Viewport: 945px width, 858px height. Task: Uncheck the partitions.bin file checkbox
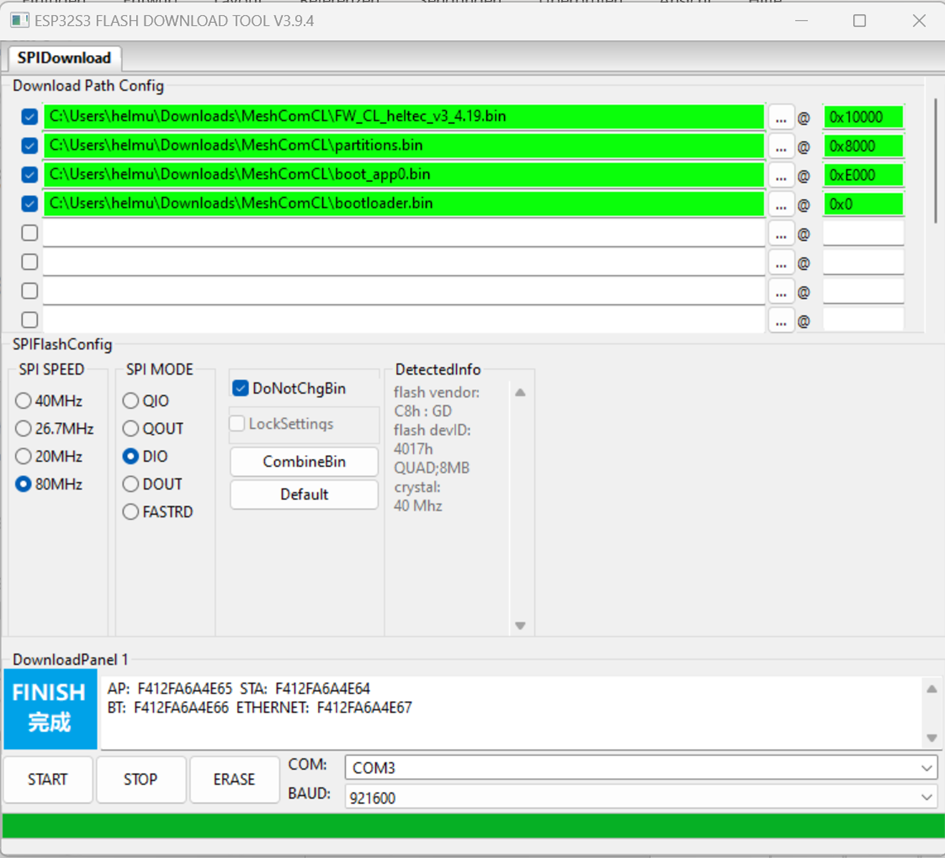[30, 146]
